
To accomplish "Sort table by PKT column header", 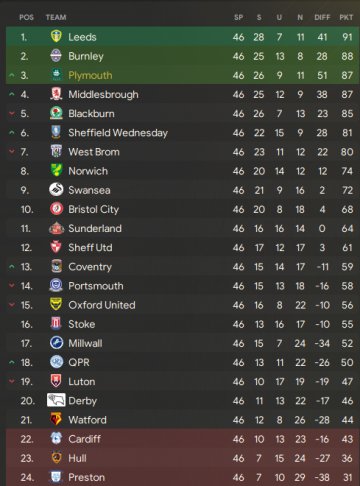I will 346,17.
